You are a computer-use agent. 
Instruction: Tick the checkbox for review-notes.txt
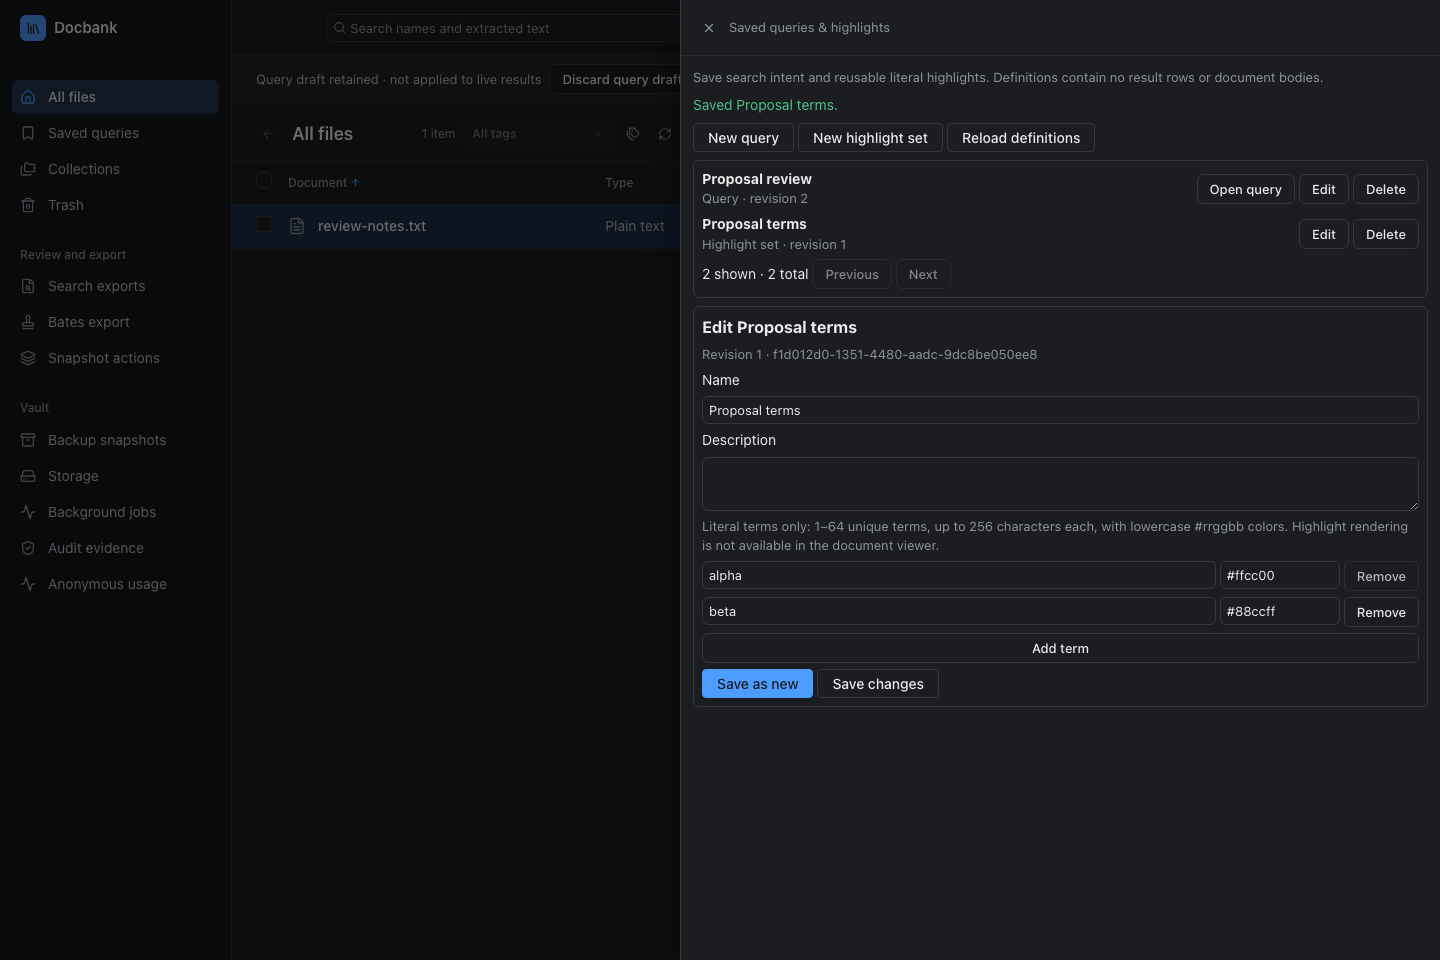click(x=264, y=225)
